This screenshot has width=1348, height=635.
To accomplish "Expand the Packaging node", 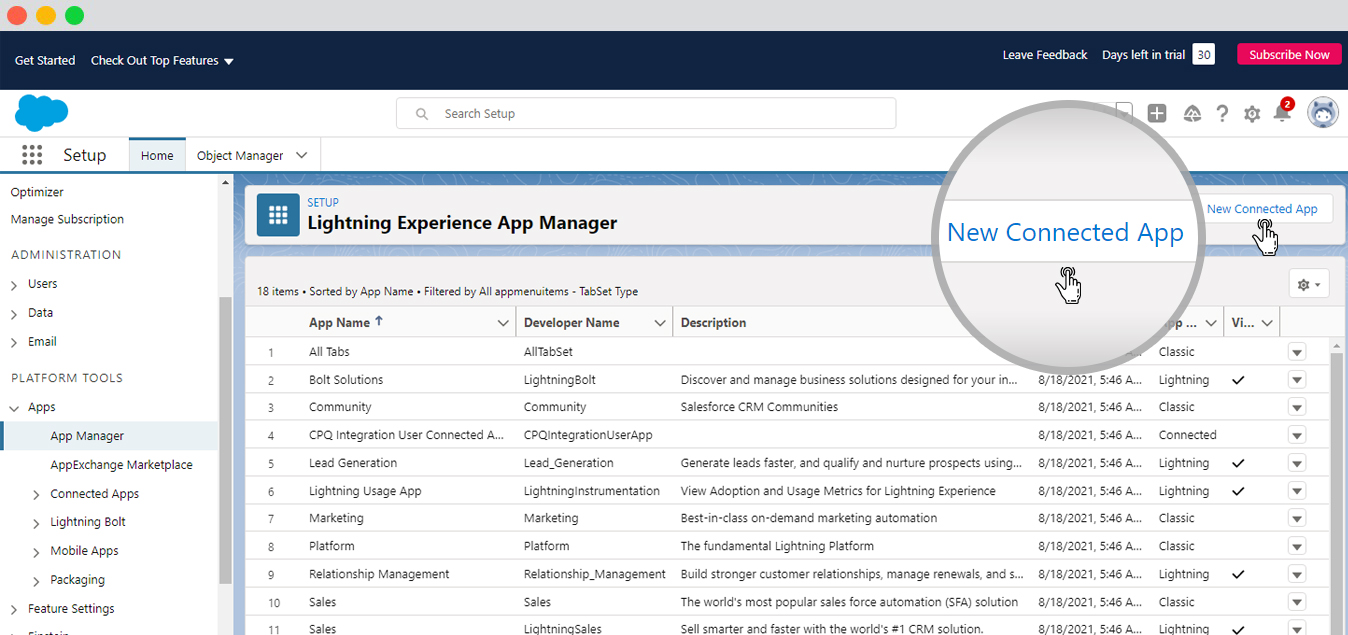I will (36, 581).
